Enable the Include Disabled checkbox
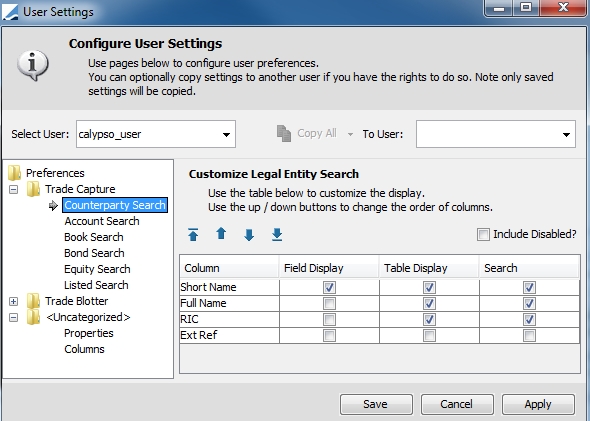The width and height of the screenshot is (590, 421). coord(483,234)
